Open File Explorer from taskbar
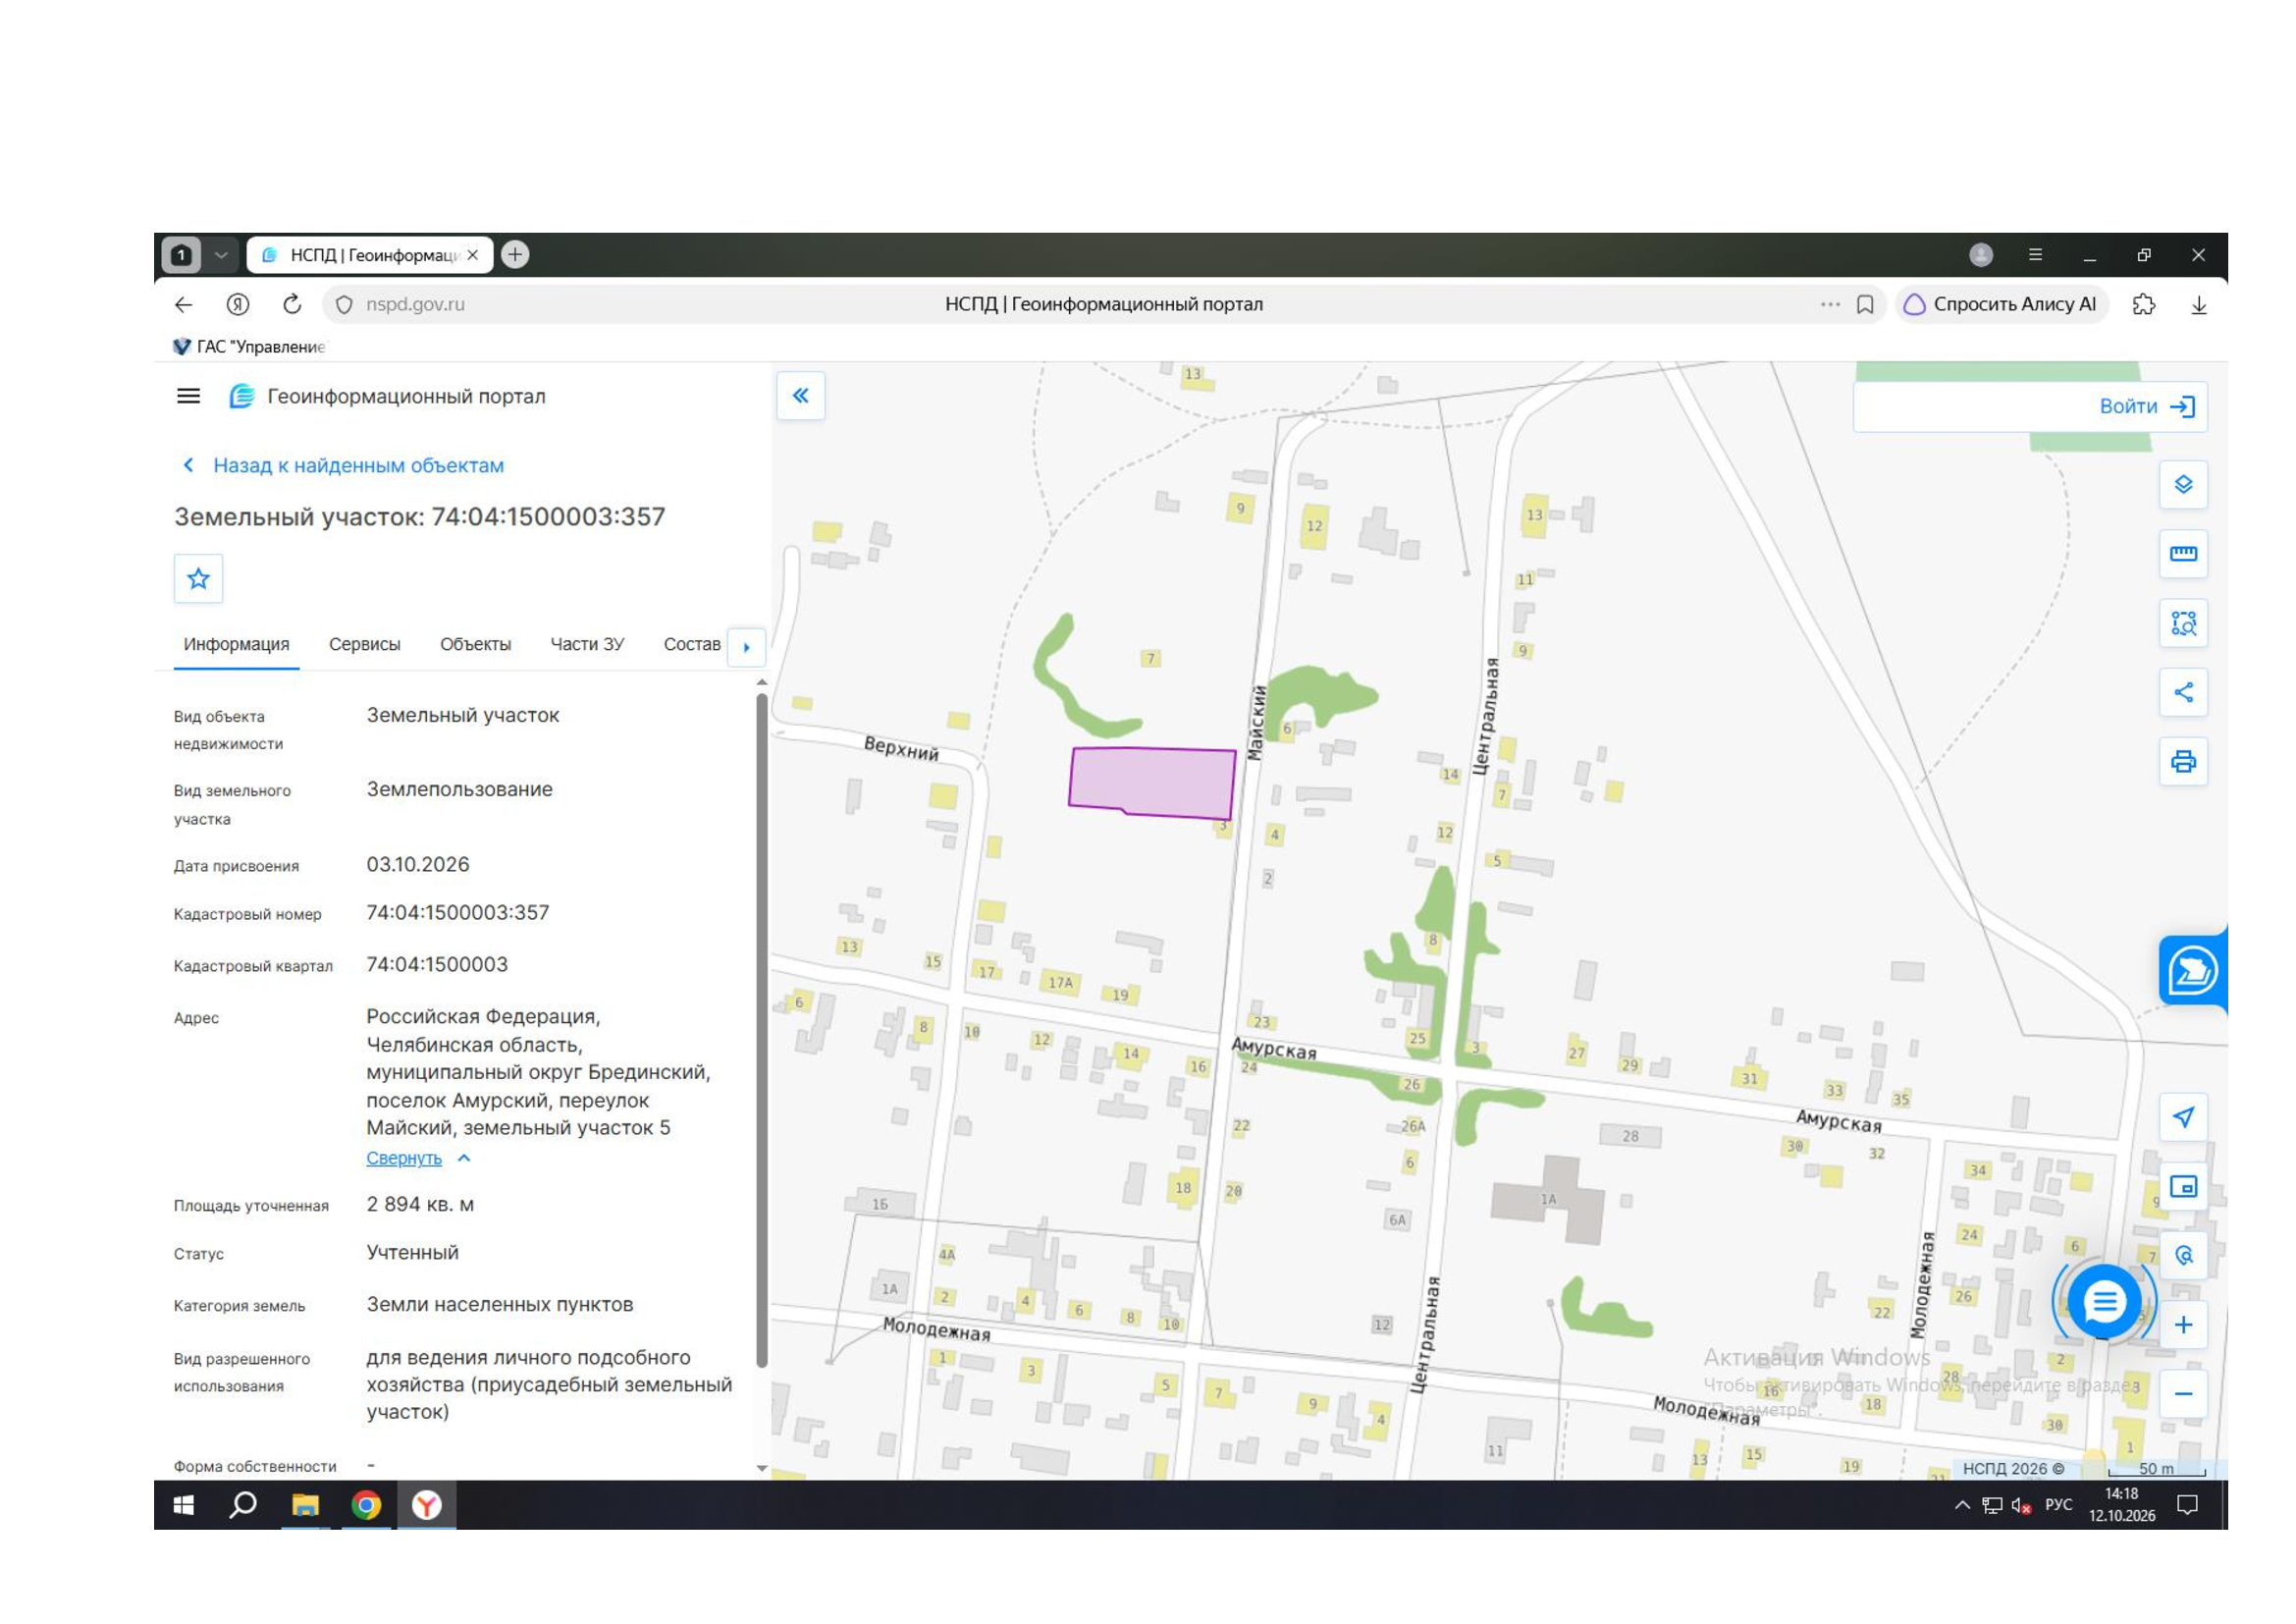 tap(305, 1505)
